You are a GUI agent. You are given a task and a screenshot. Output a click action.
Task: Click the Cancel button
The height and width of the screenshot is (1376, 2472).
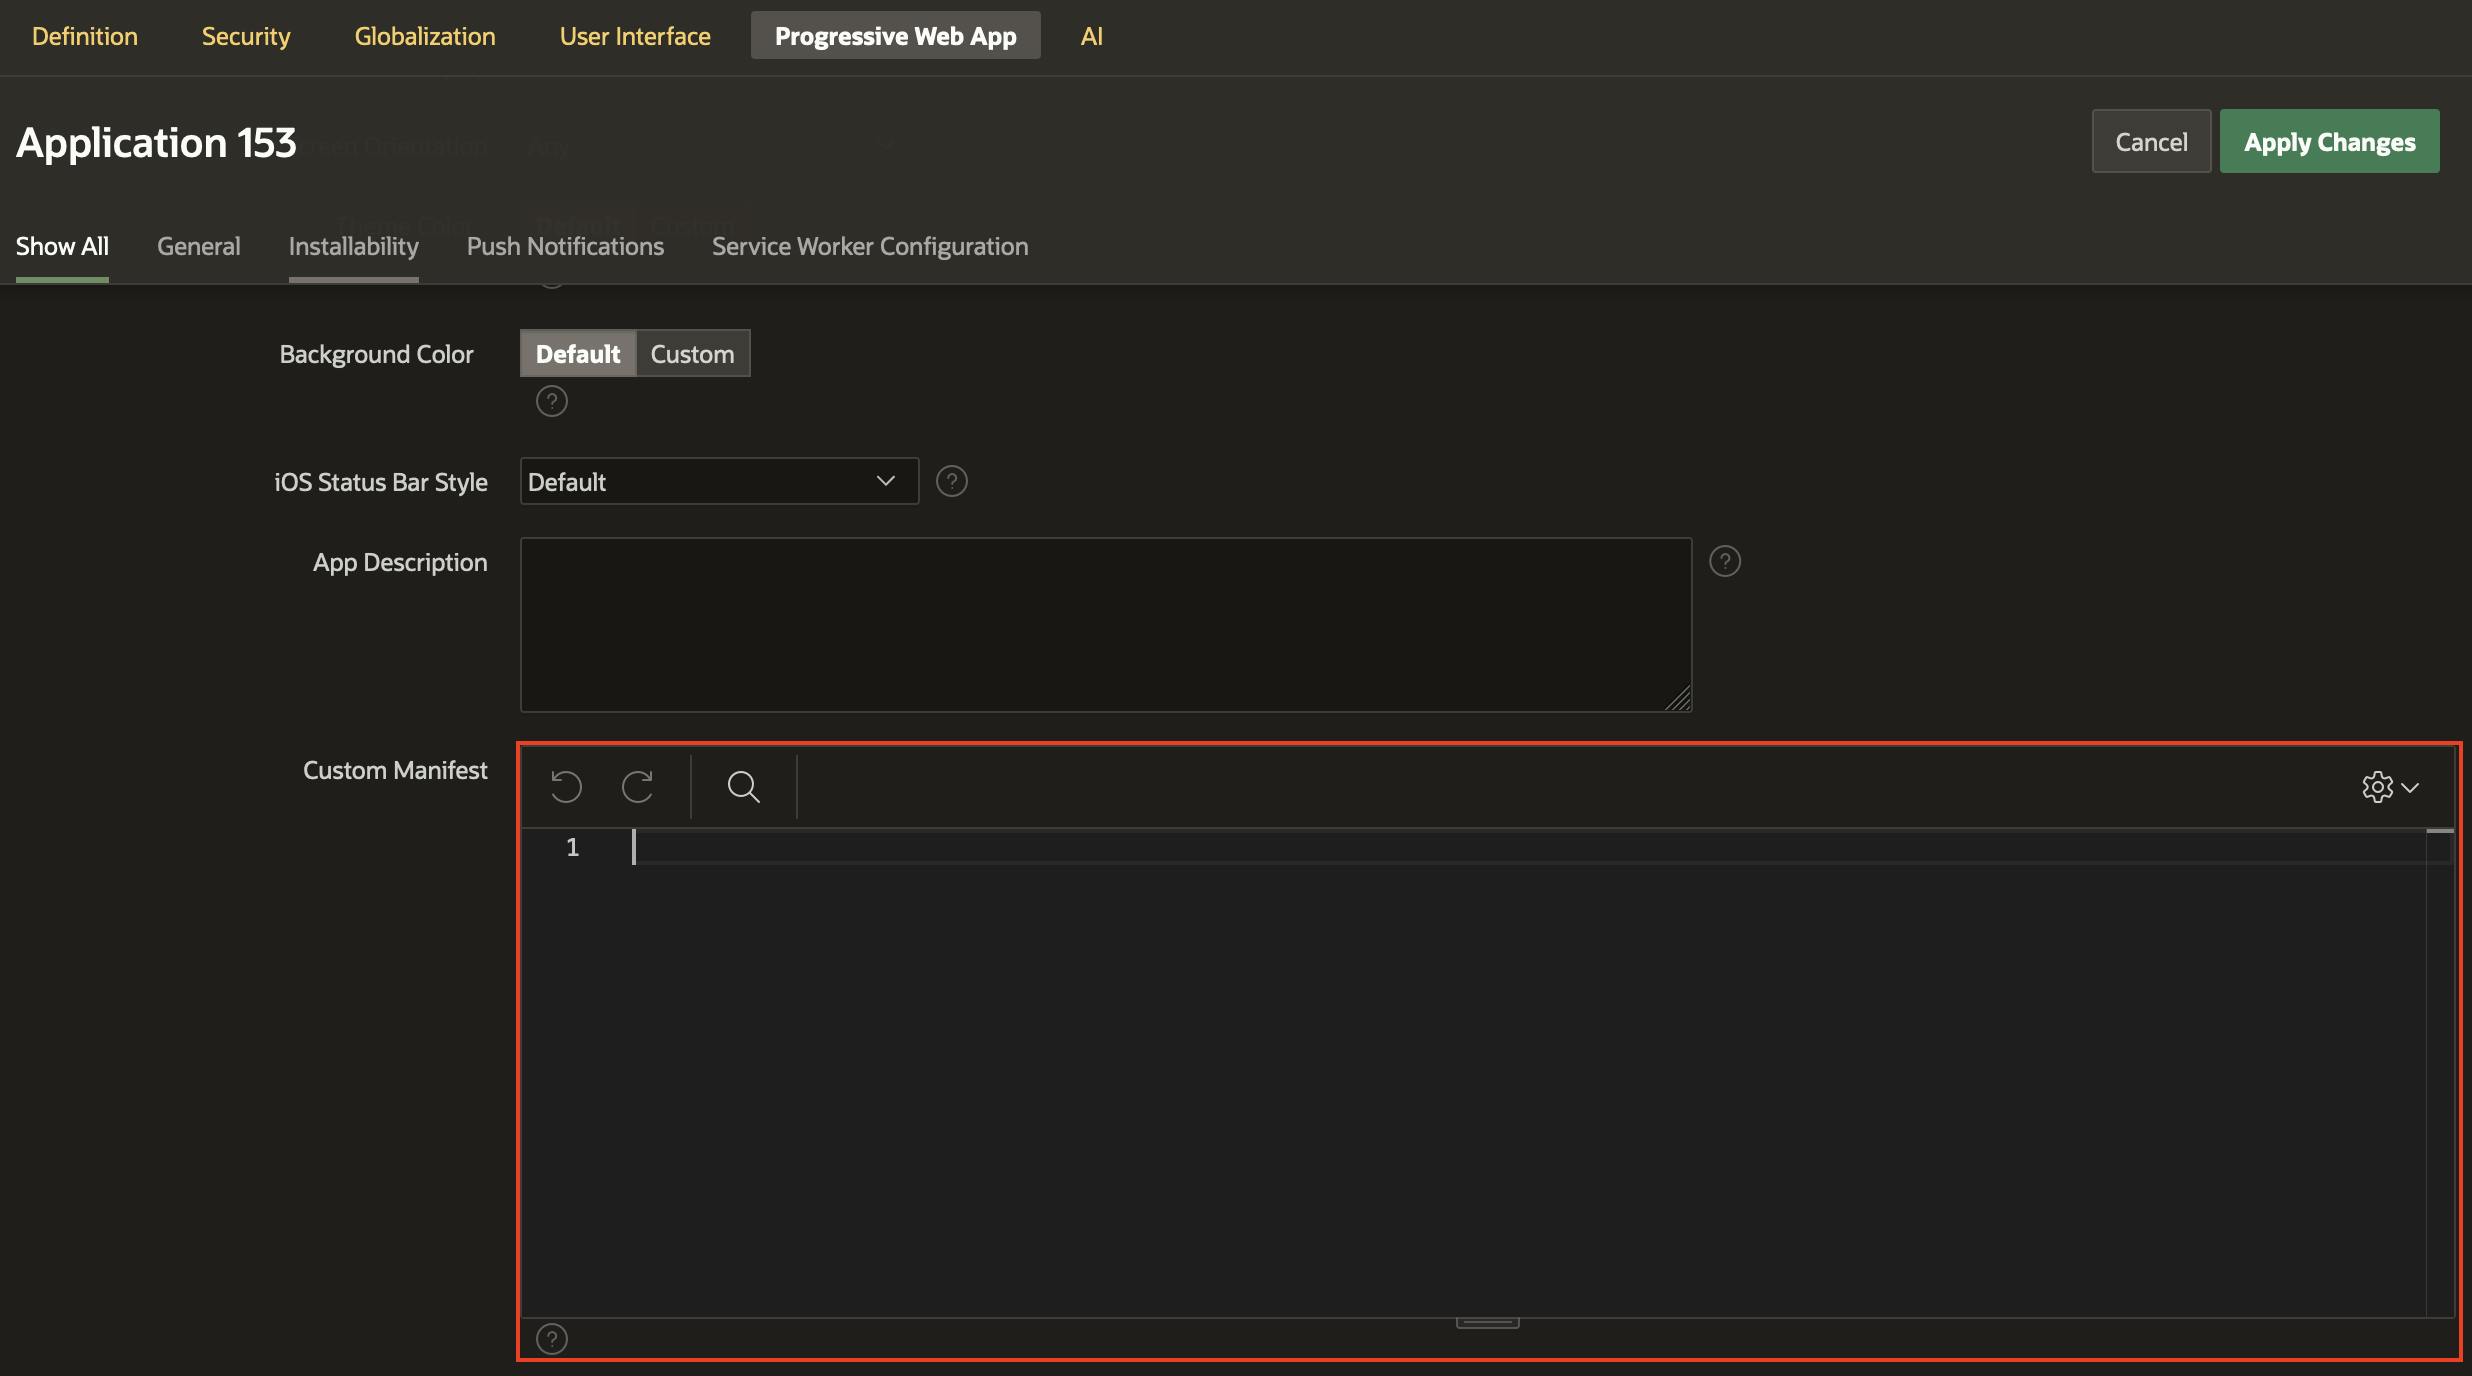[x=2152, y=139]
